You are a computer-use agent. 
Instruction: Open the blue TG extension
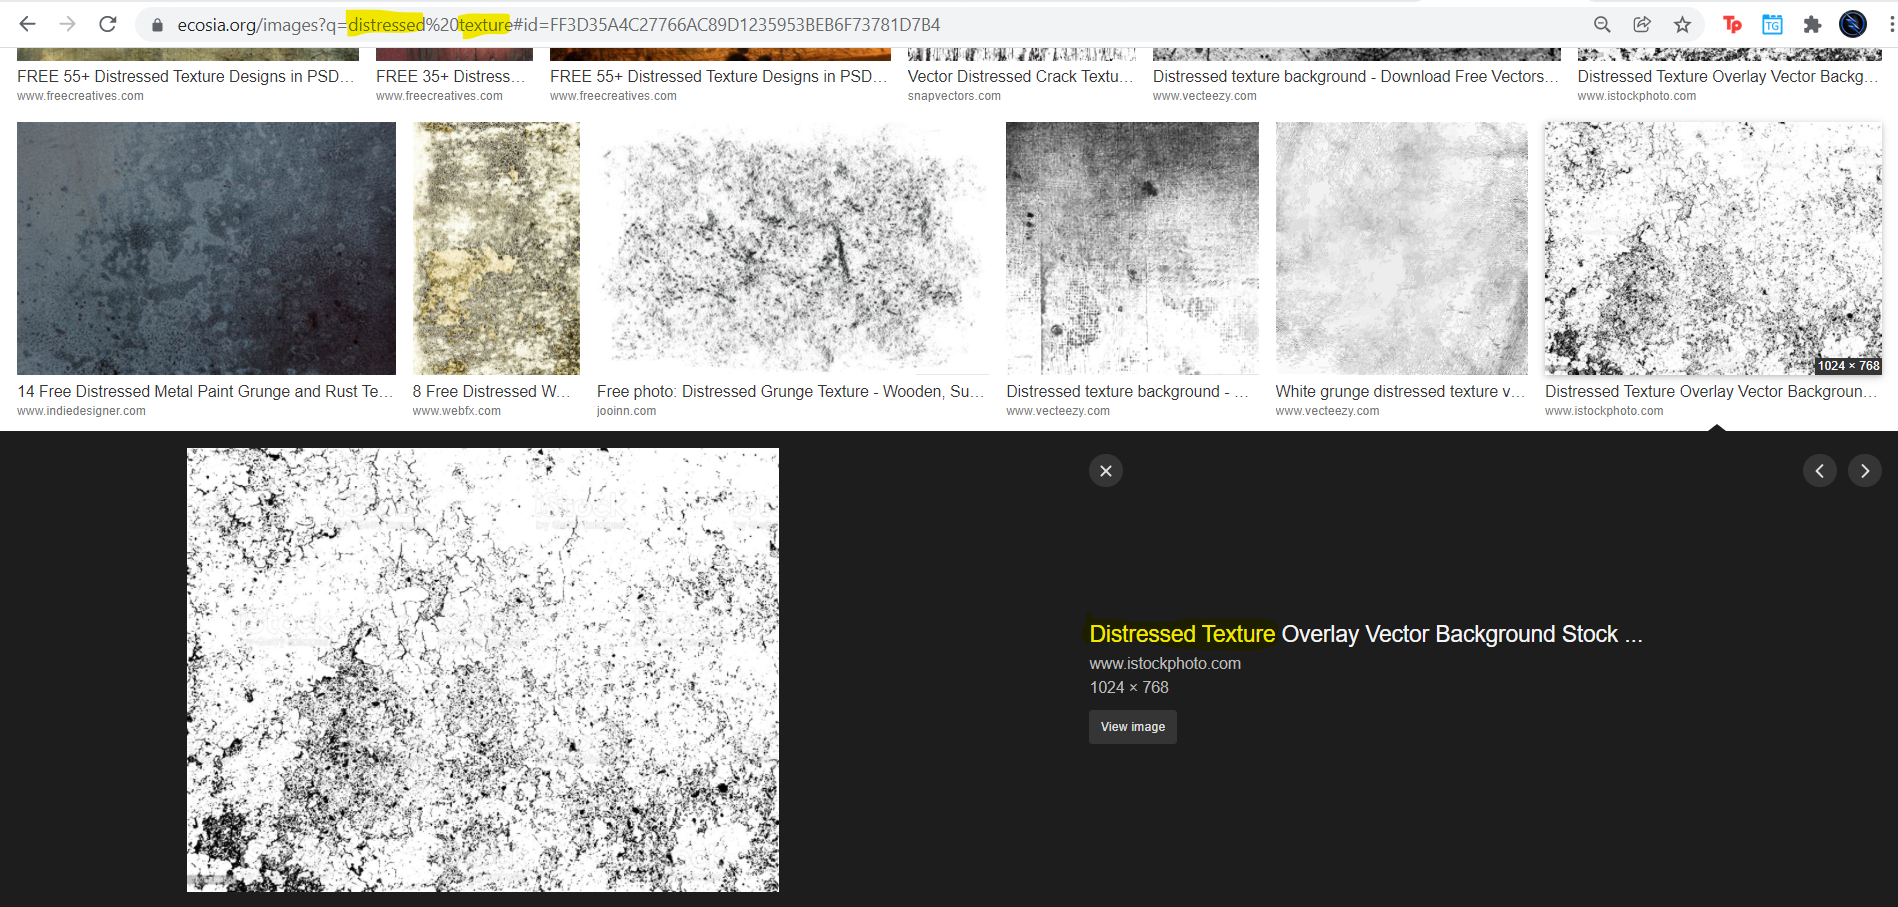(1772, 24)
